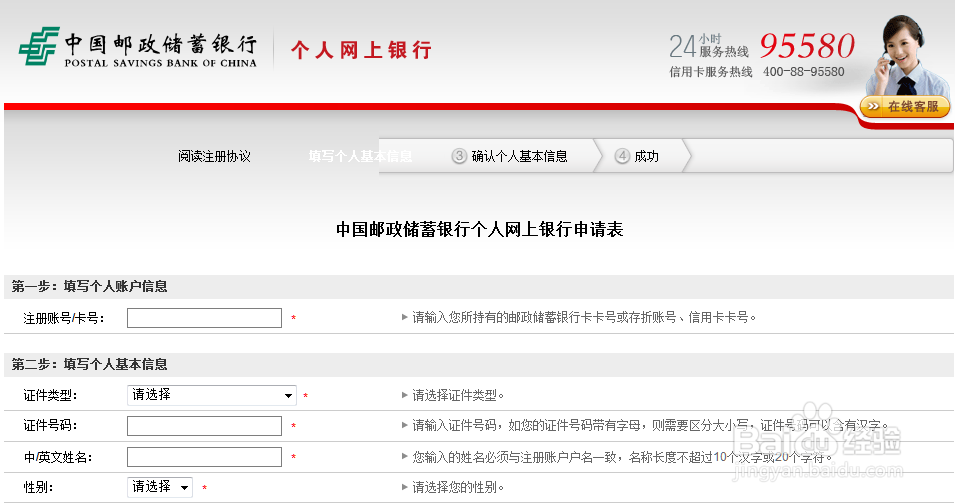
Task: Click the 中国邮政储蓄银行个人网上银行申请表 title
Action: (479, 229)
